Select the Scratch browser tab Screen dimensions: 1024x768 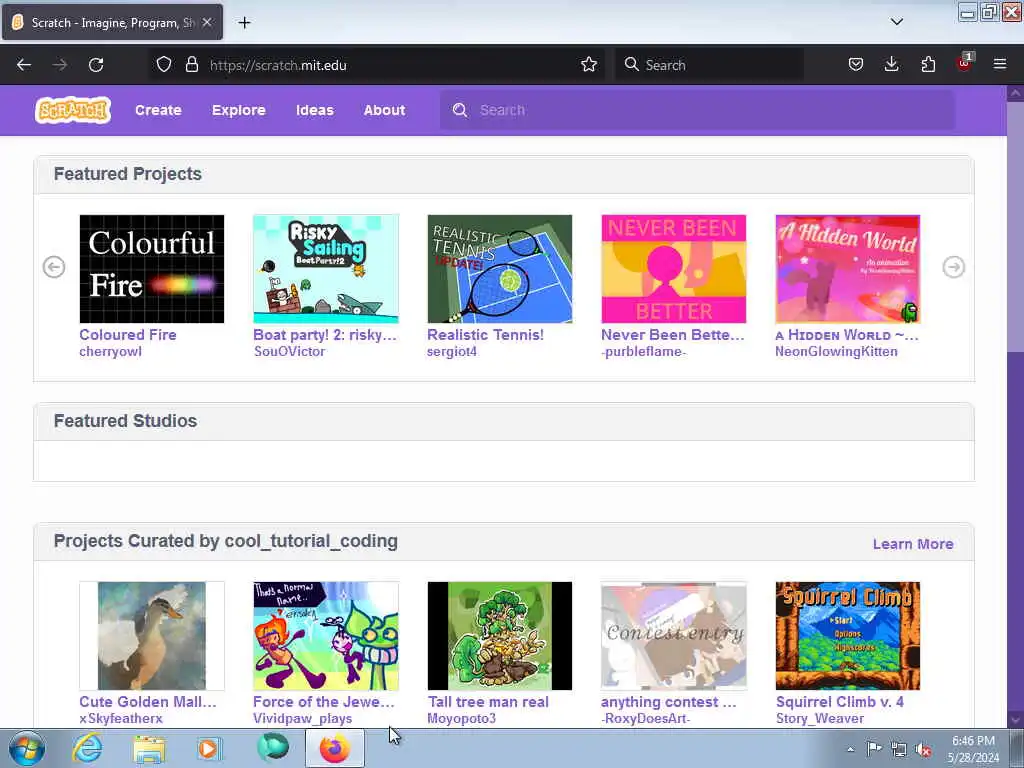112,23
